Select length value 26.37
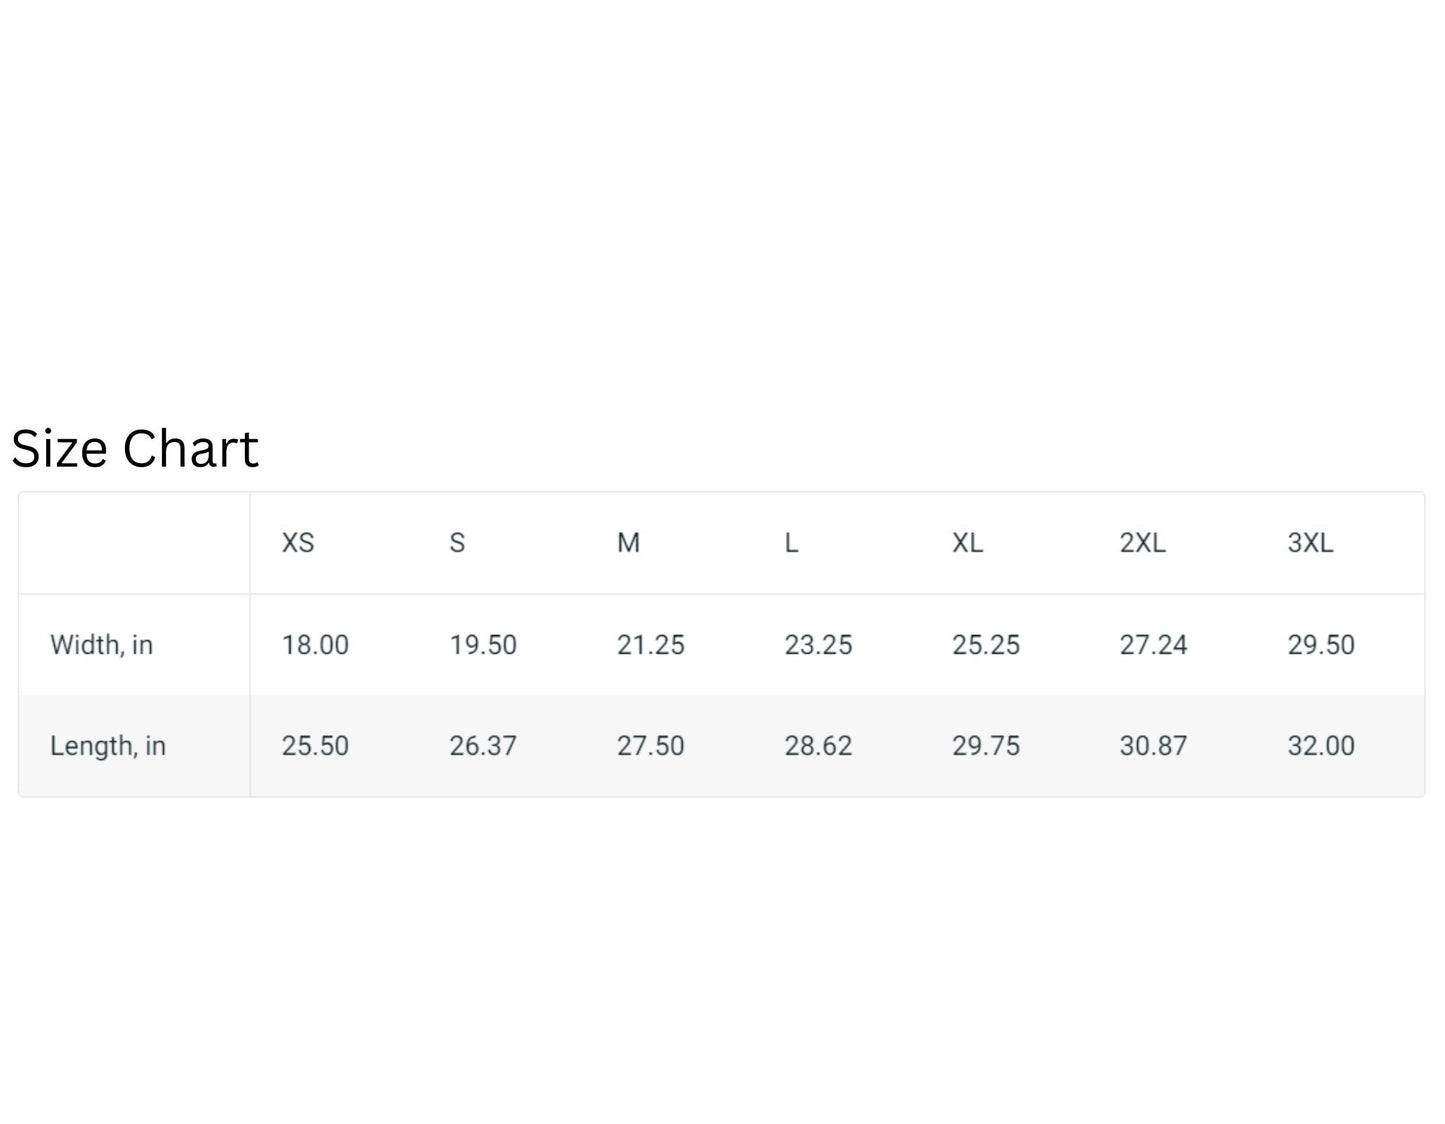1445x1124 pixels. click(x=483, y=746)
